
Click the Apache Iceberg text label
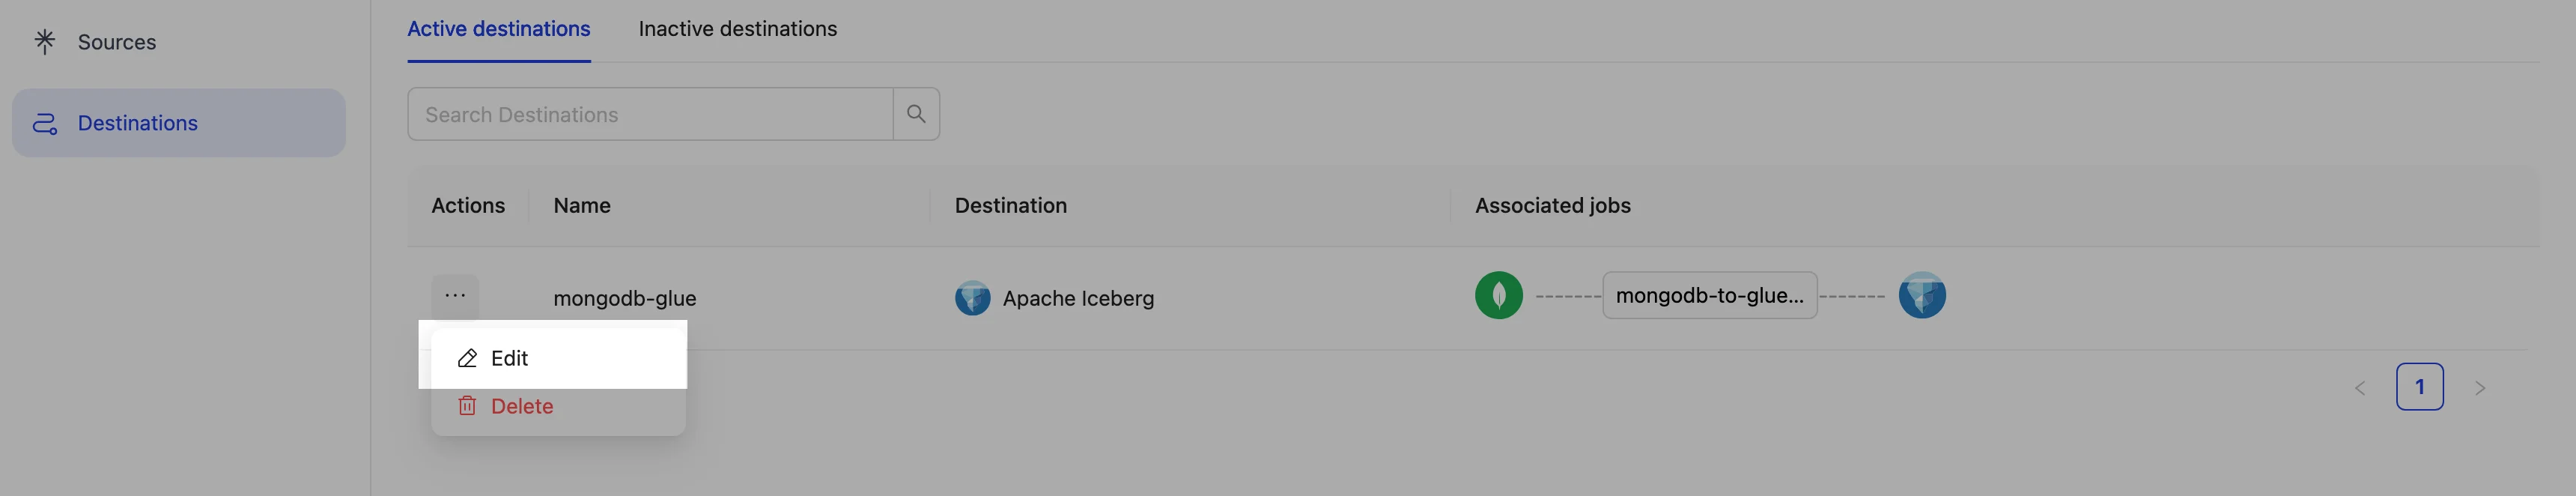coord(1078,298)
